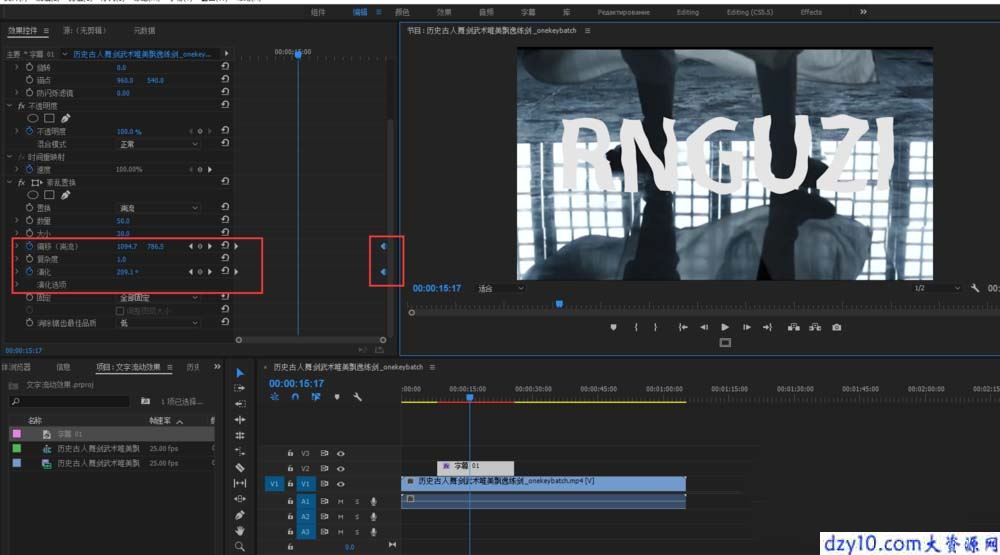Add keyframe for Offset (偏移) property
The image size is (1000, 555).
click(200, 246)
